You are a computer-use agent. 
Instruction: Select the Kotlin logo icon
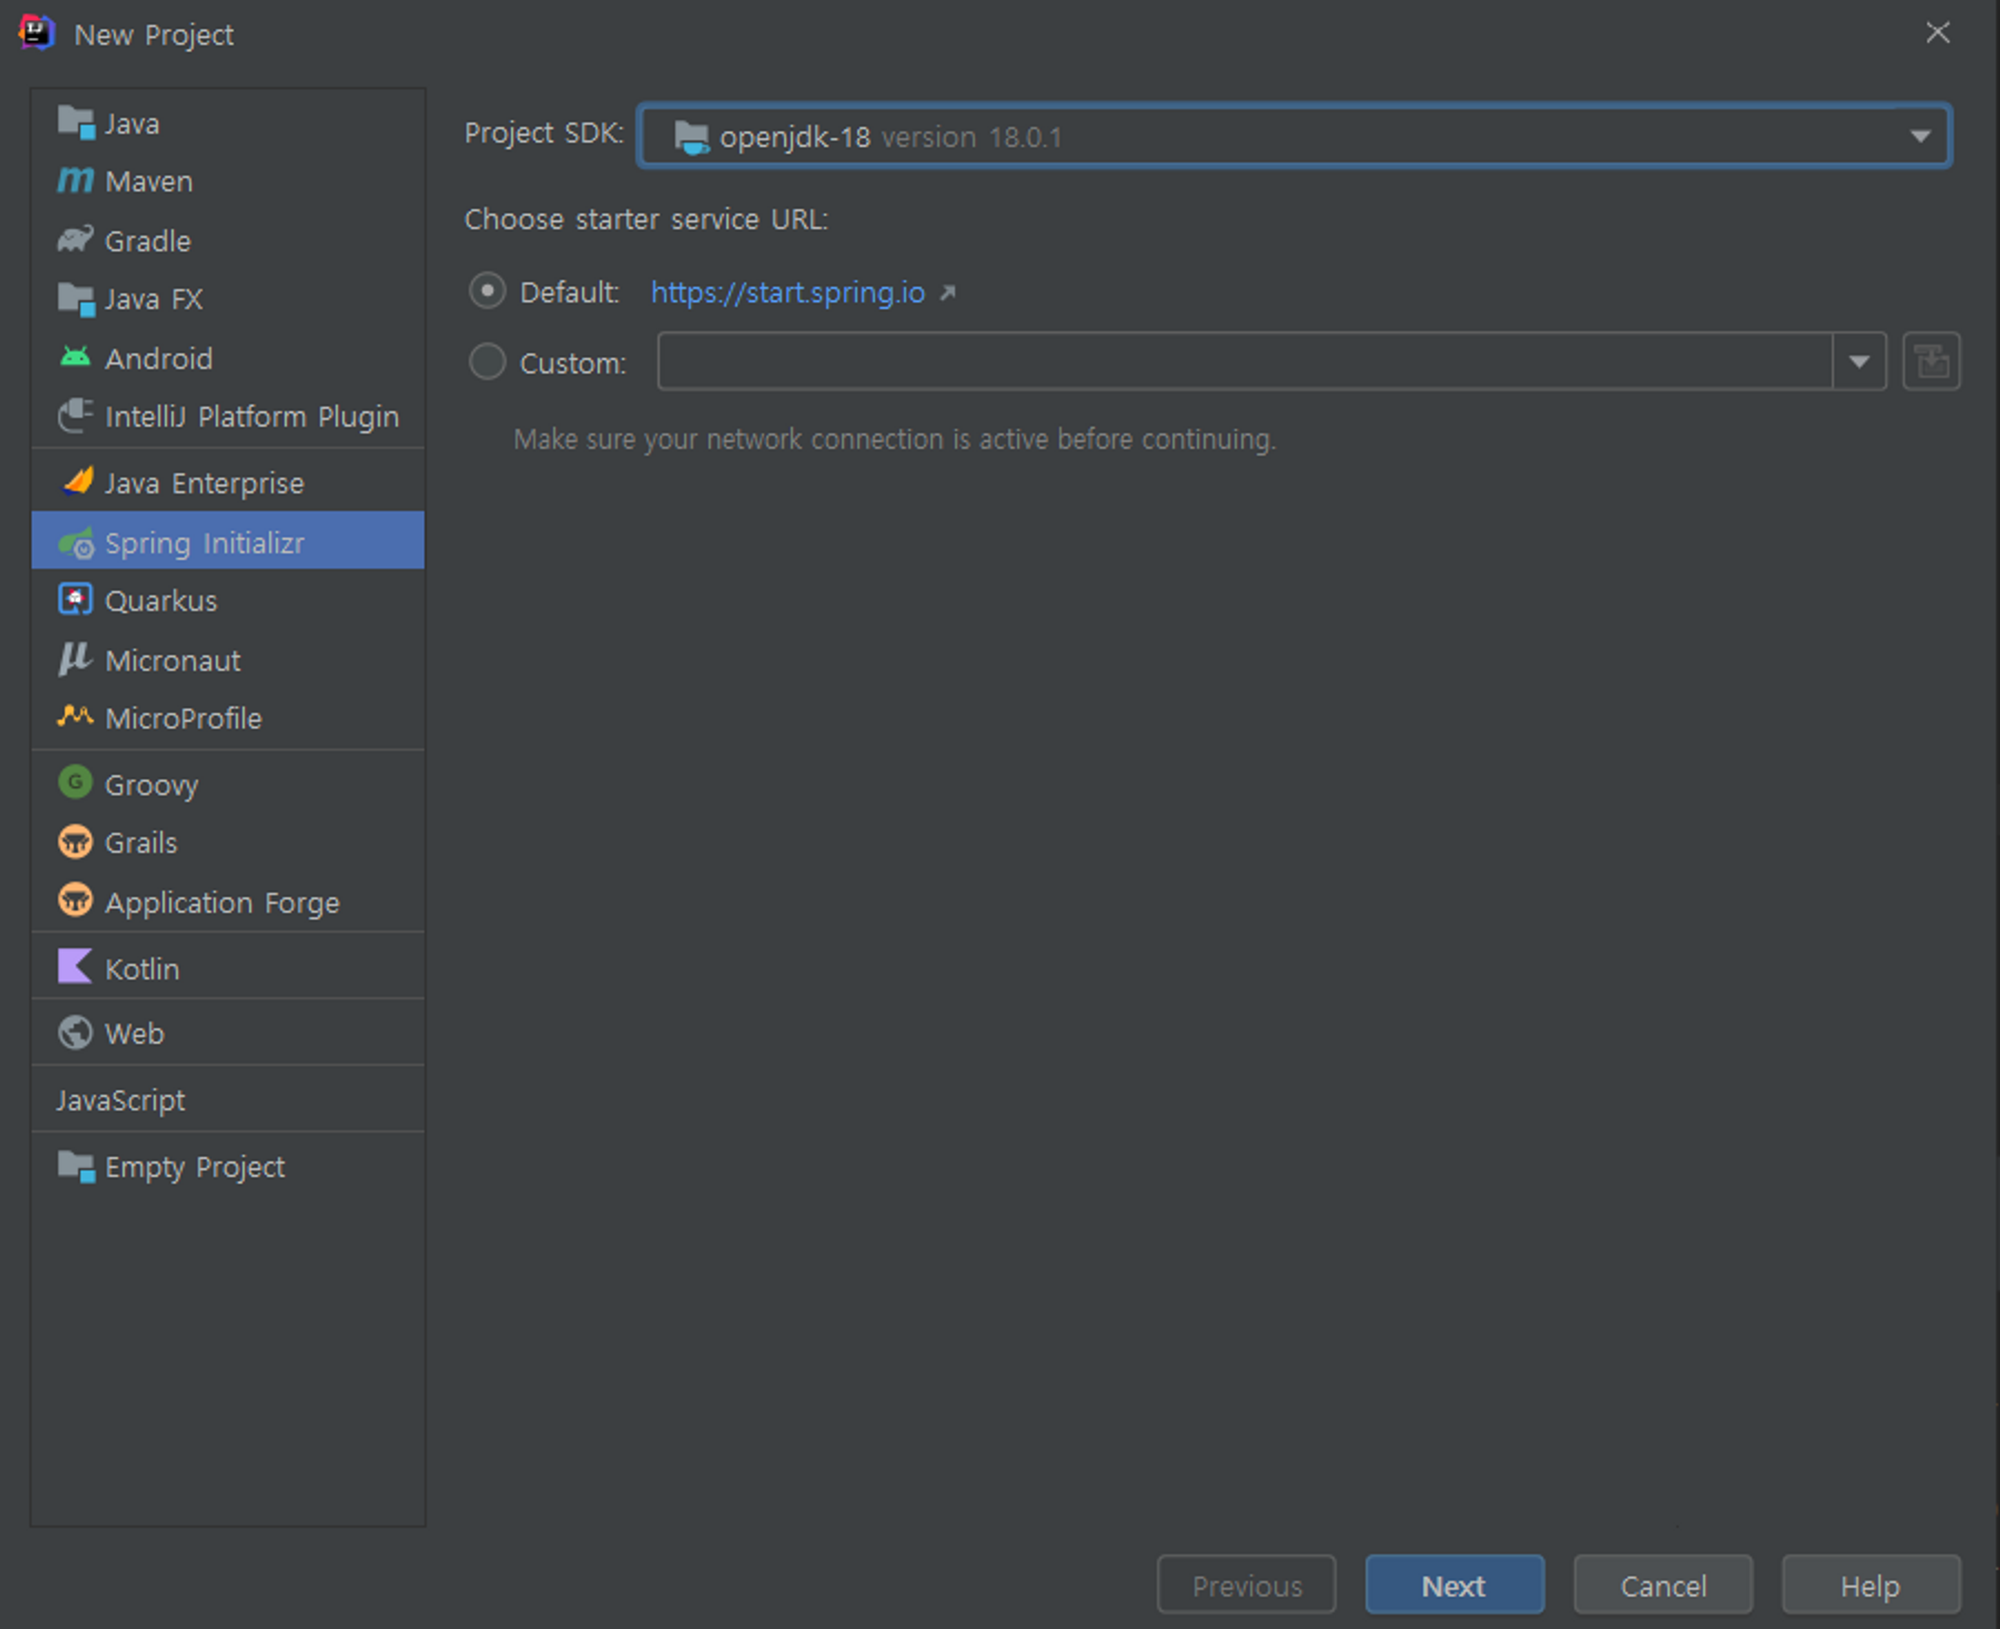coord(75,967)
